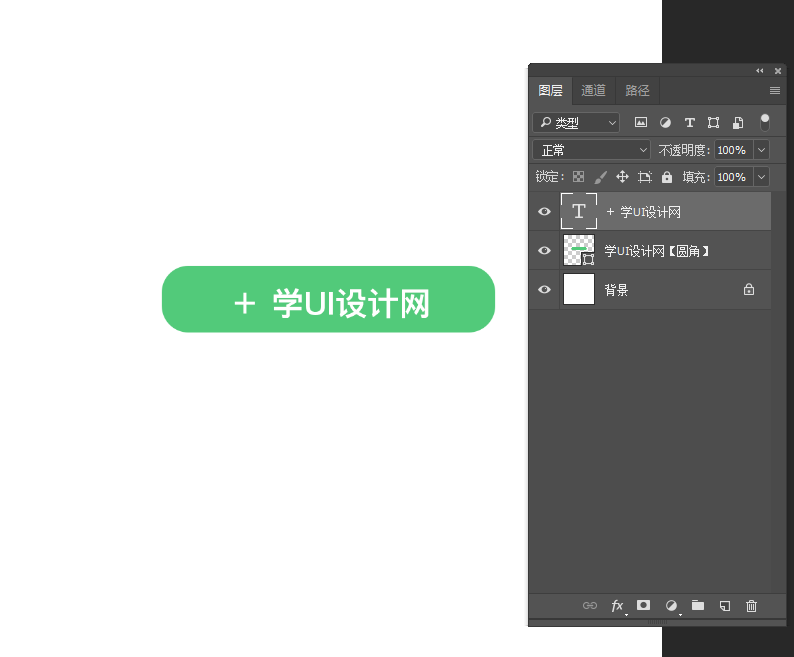Open the fx layer style menu

[x=618, y=606]
